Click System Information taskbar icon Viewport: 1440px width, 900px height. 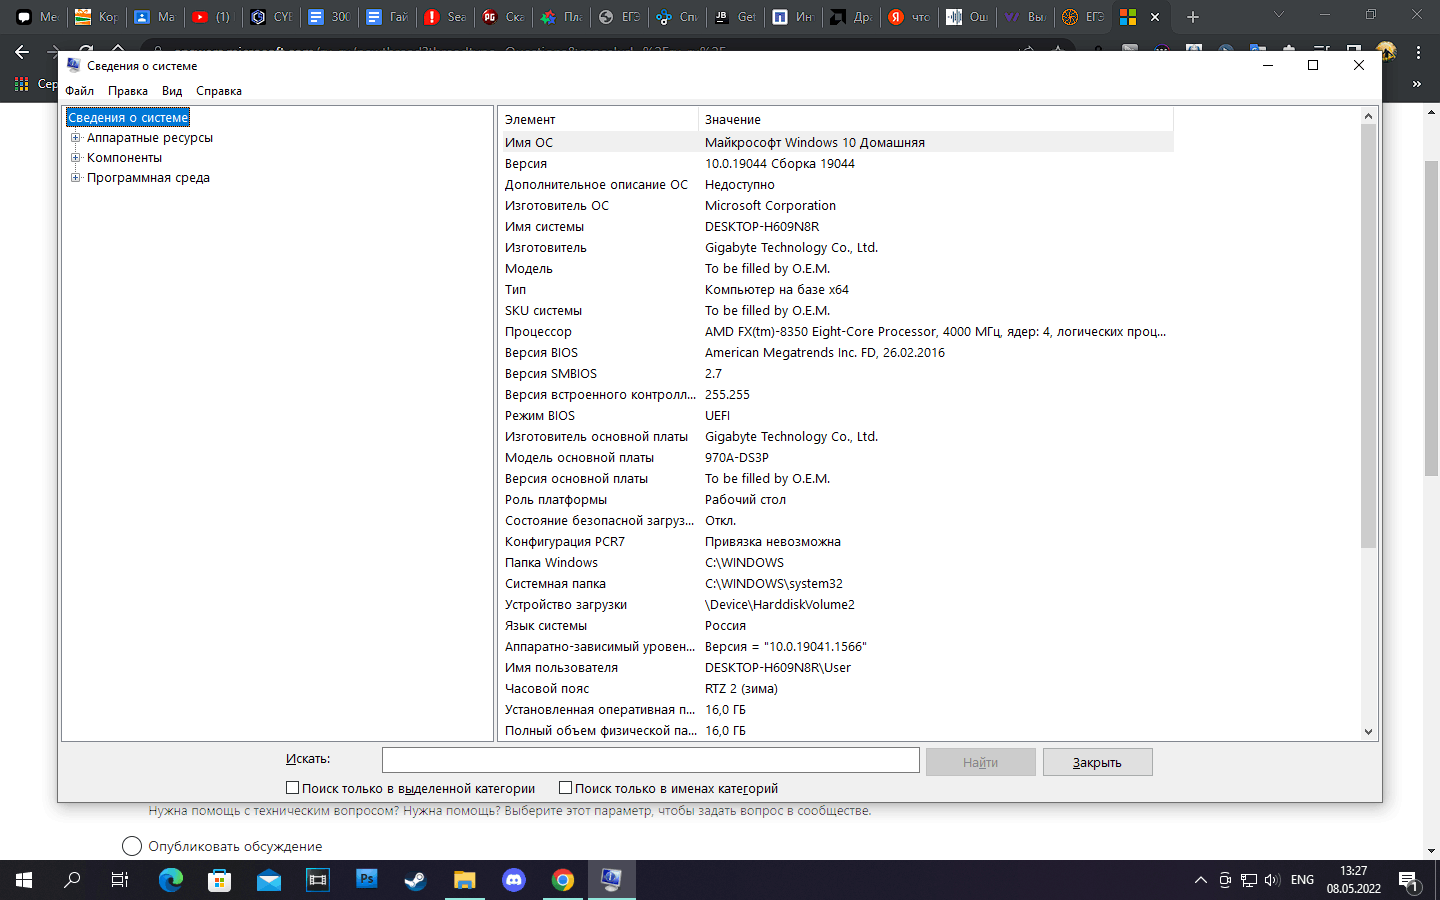pos(611,880)
